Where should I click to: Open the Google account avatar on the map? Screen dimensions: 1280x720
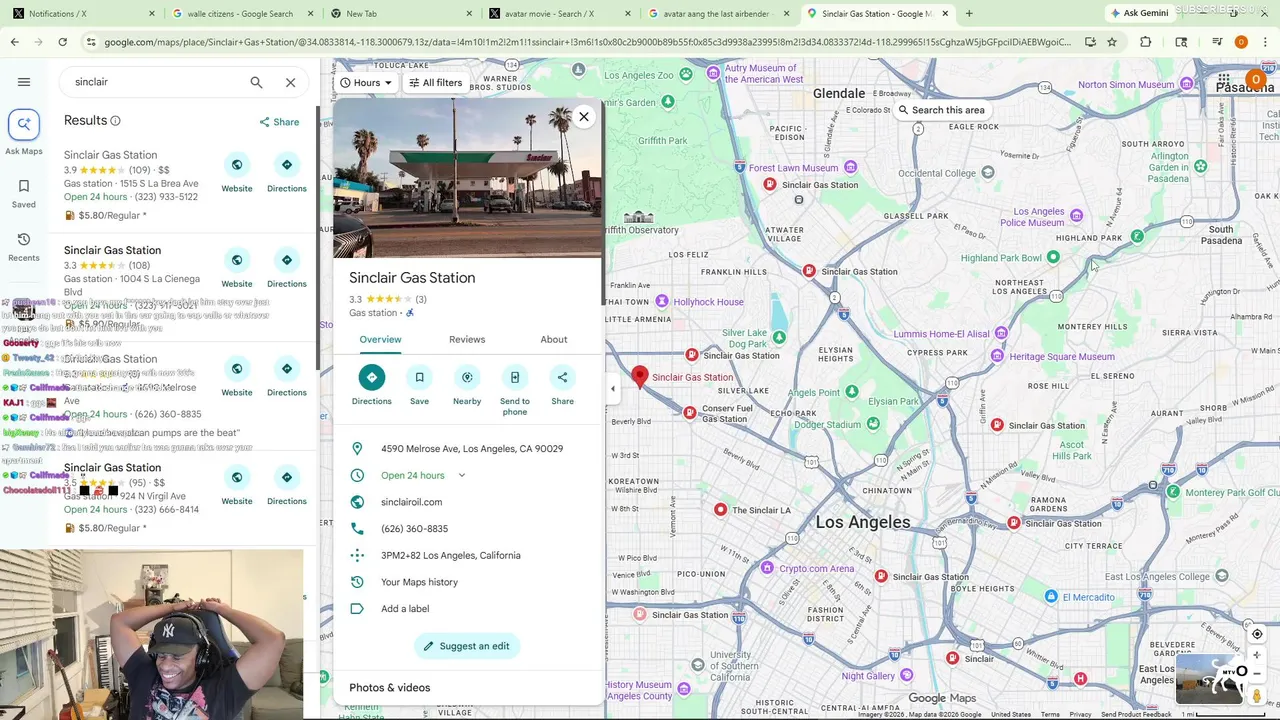coord(1255,79)
